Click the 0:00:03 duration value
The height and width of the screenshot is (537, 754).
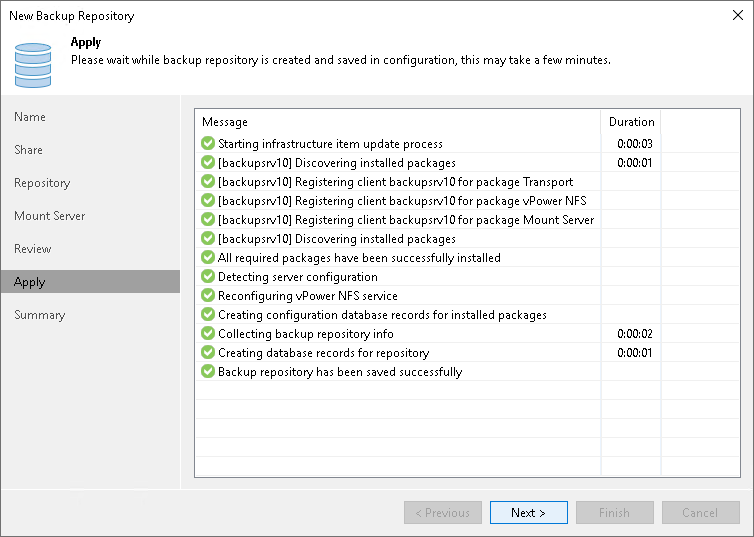click(x=635, y=144)
